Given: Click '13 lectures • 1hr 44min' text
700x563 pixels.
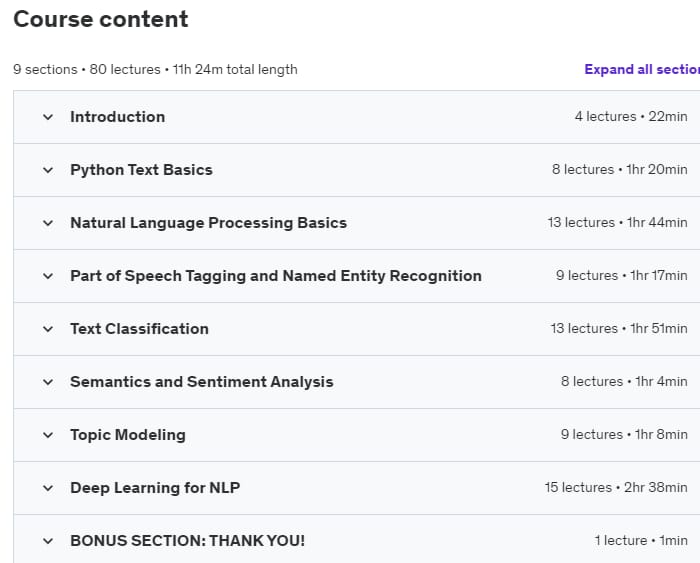Looking at the screenshot, I should click(x=617, y=222).
